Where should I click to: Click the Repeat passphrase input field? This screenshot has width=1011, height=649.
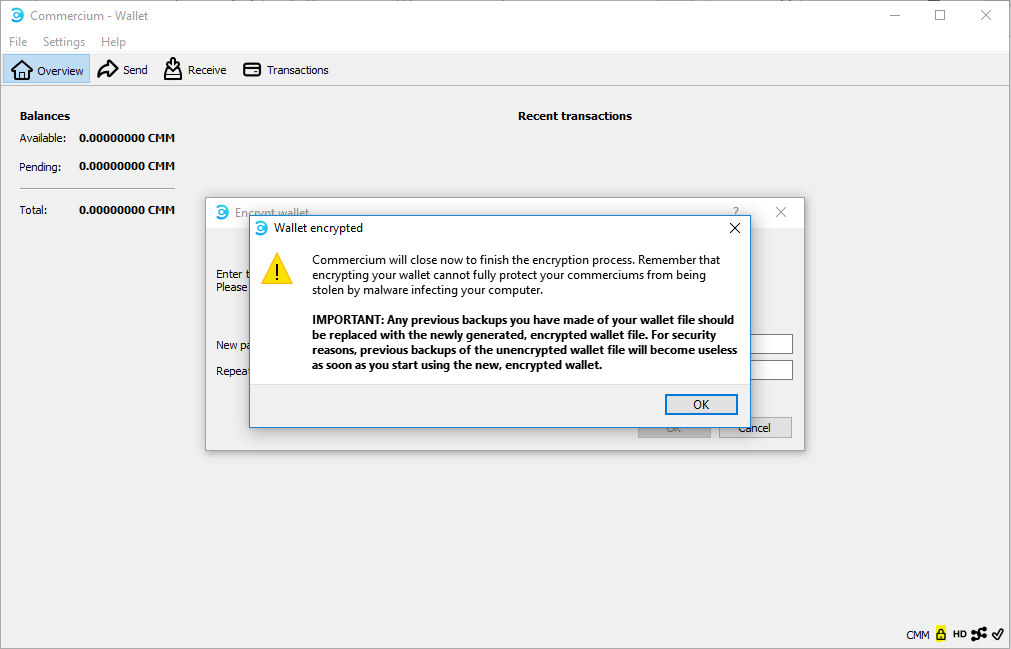point(771,370)
